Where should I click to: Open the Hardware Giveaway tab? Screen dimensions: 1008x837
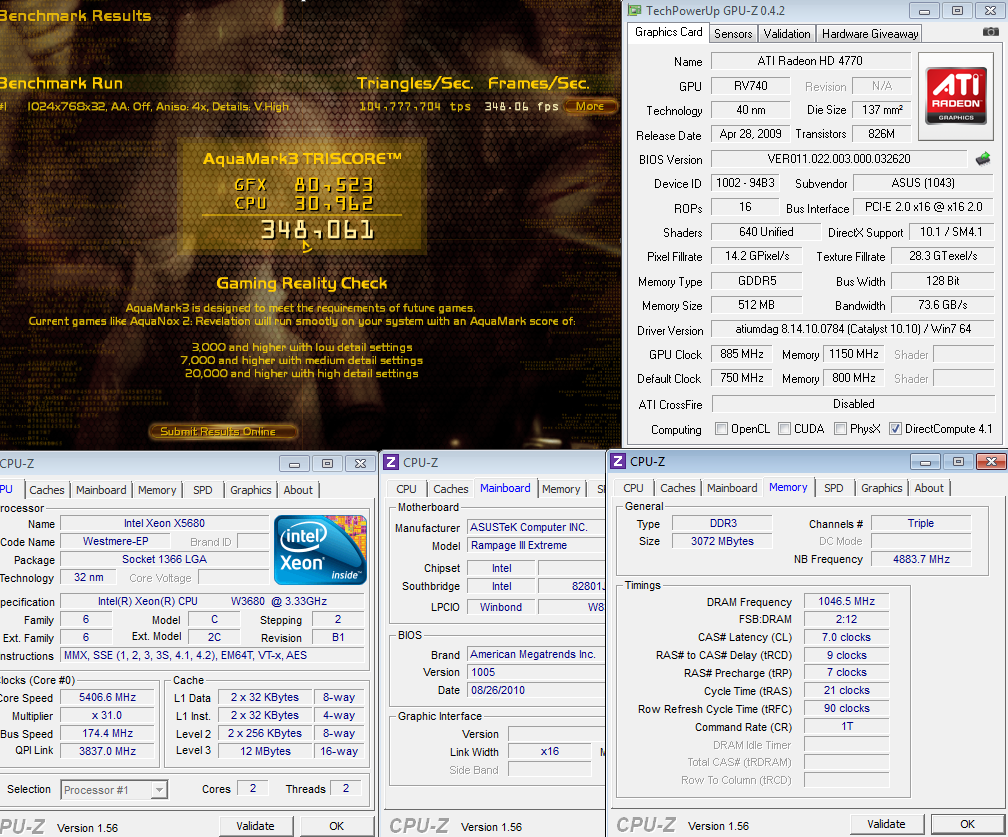[869, 33]
